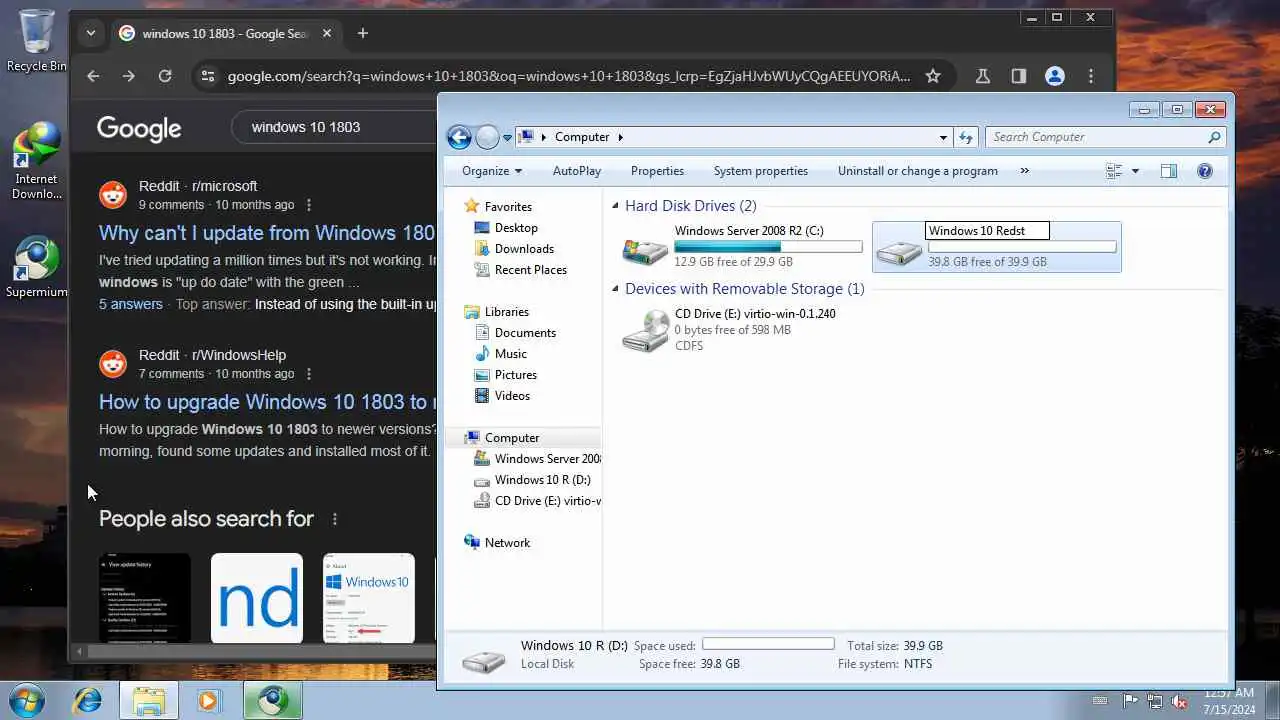Open Chrome profile avatar
The image size is (1280, 720).
[x=1054, y=76]
